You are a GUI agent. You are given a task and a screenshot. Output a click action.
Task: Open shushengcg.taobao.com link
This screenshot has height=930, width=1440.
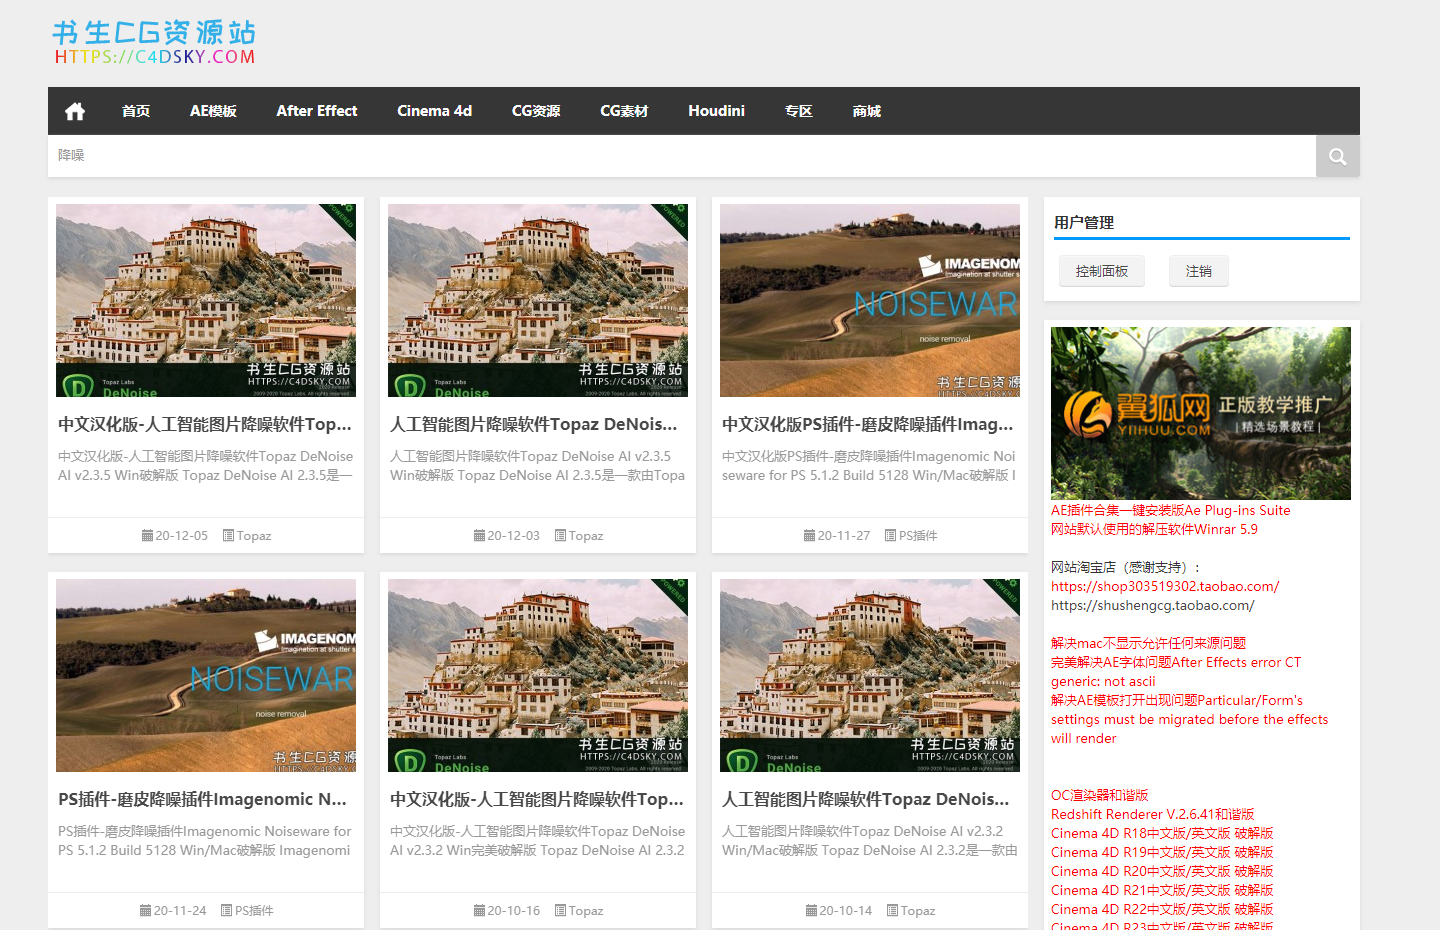[x=1152, y=606]
